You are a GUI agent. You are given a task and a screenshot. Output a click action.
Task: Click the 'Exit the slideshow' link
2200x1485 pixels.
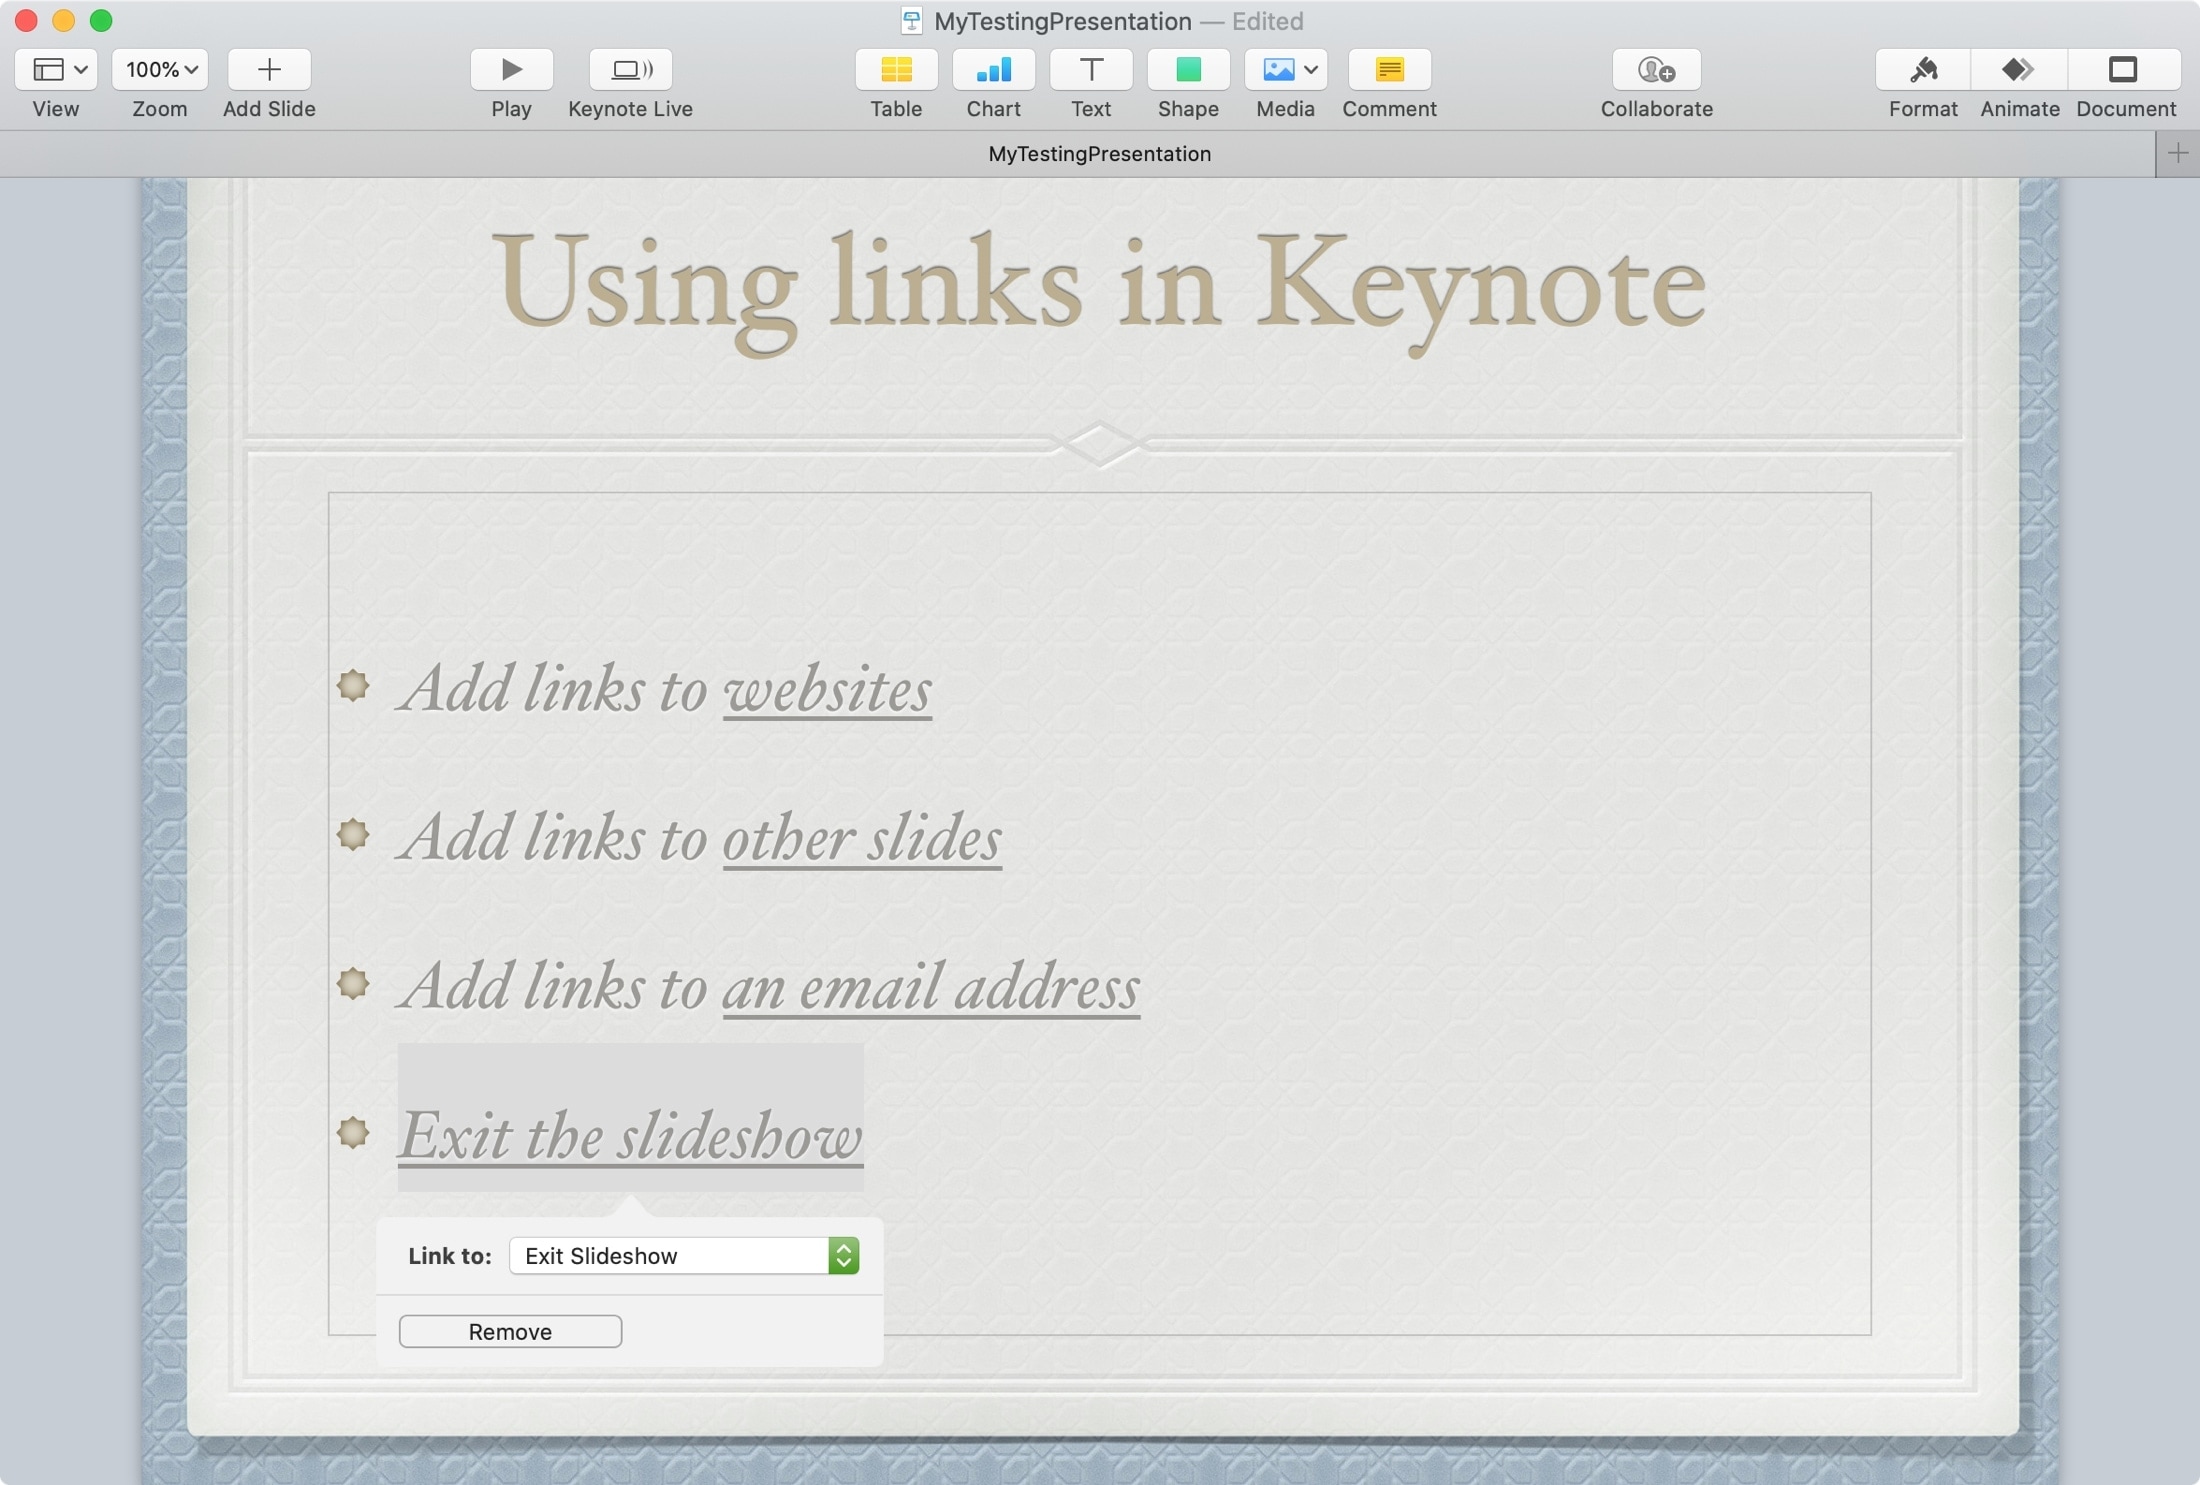[630, 1136]
